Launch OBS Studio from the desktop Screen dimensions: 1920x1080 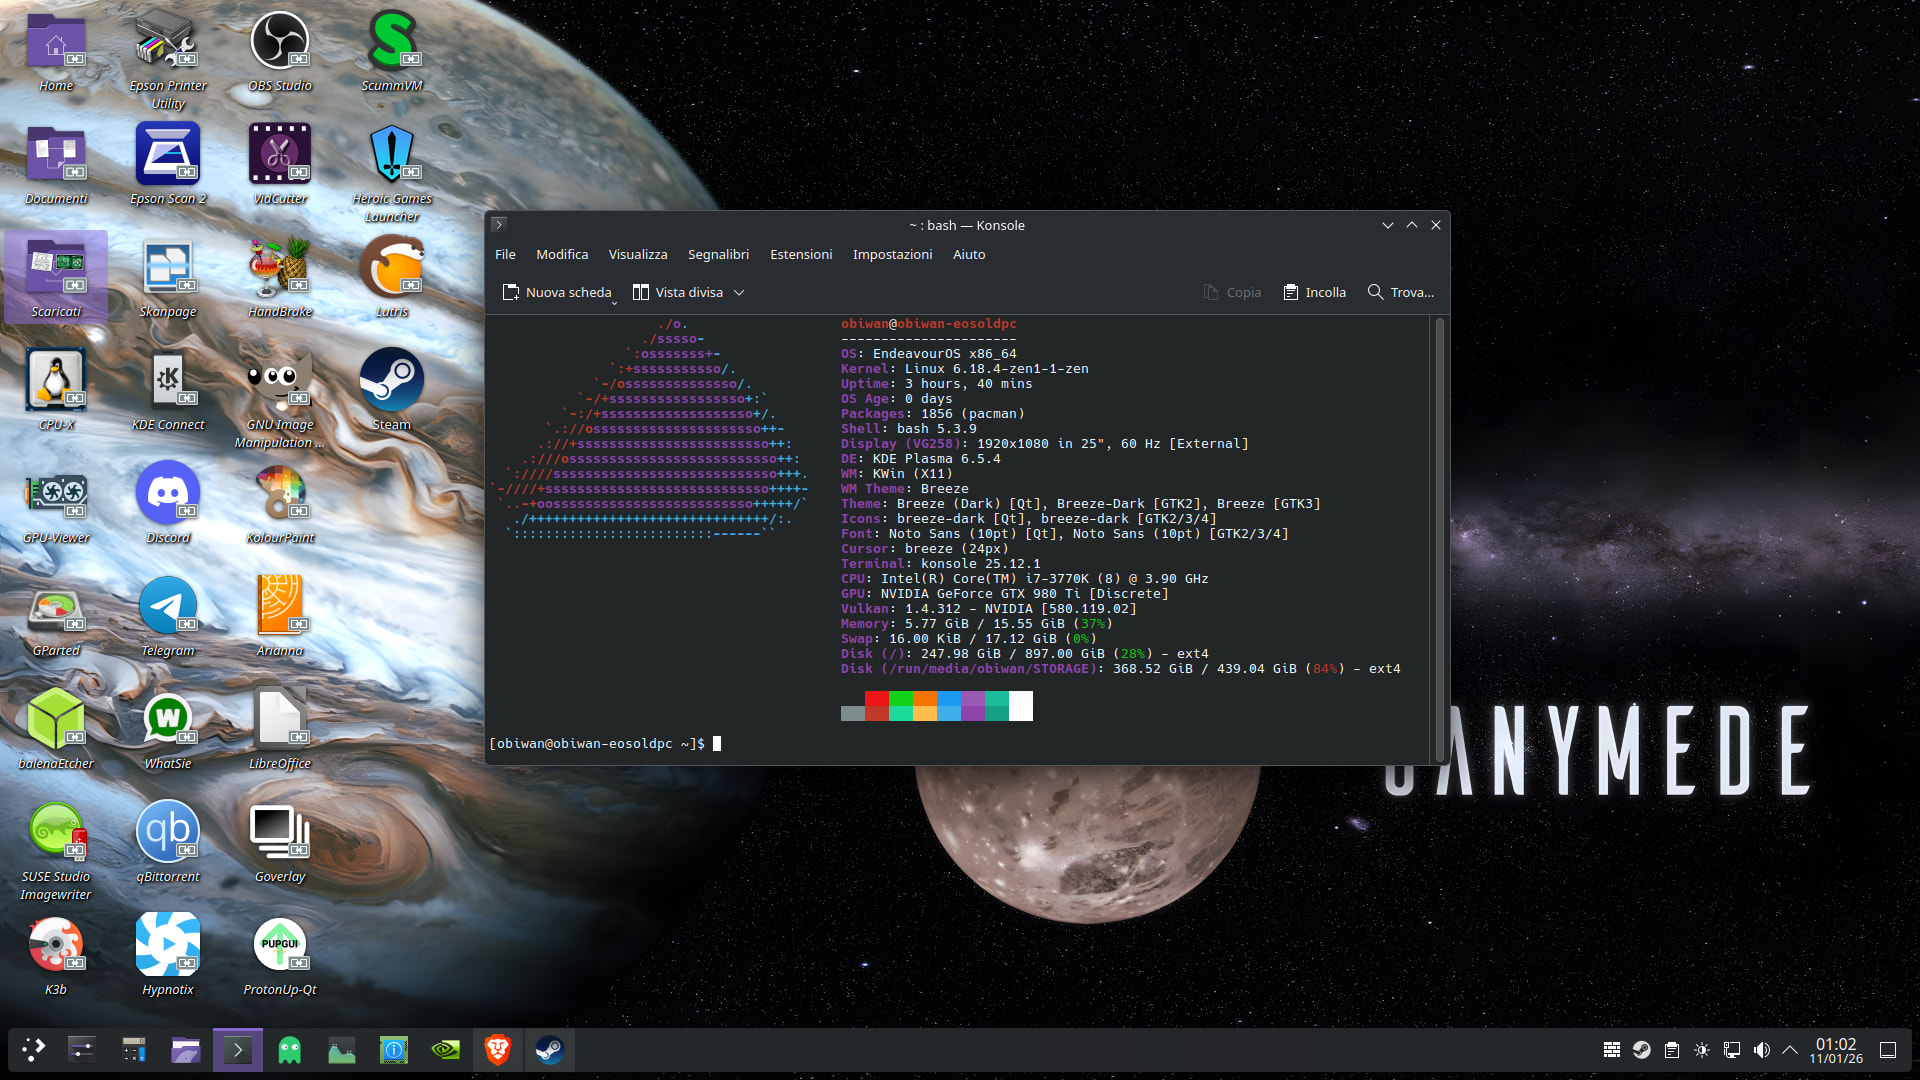click(x=279, y=42)
